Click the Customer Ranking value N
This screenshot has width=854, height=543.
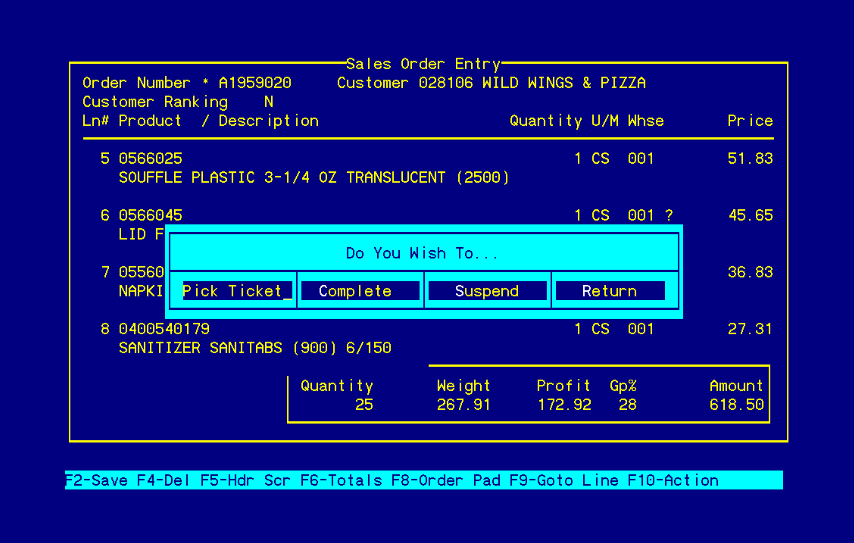coord(269,102)
